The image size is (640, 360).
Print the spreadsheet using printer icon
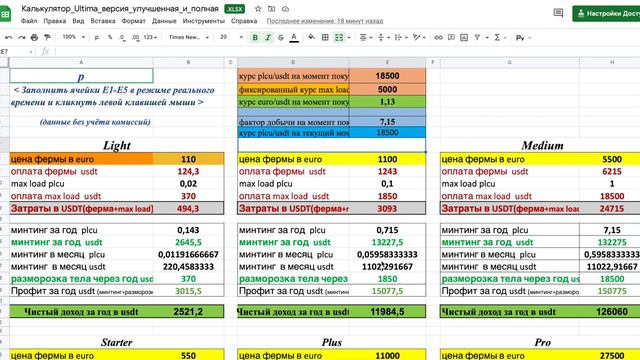[x=34, y=38]
